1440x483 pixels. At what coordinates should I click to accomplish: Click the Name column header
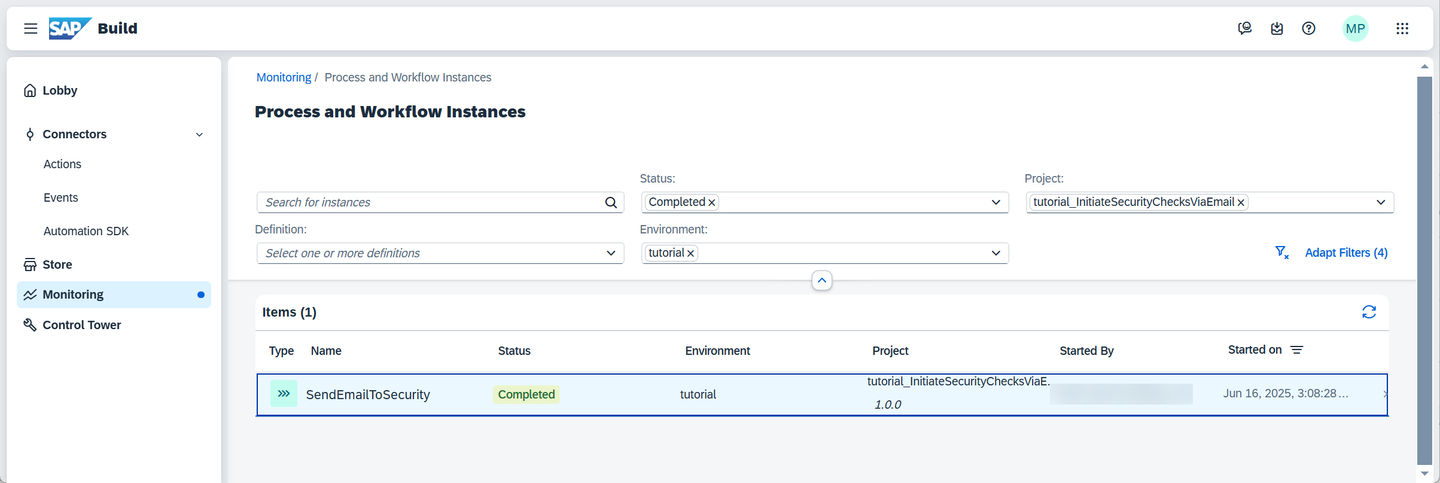326,351
